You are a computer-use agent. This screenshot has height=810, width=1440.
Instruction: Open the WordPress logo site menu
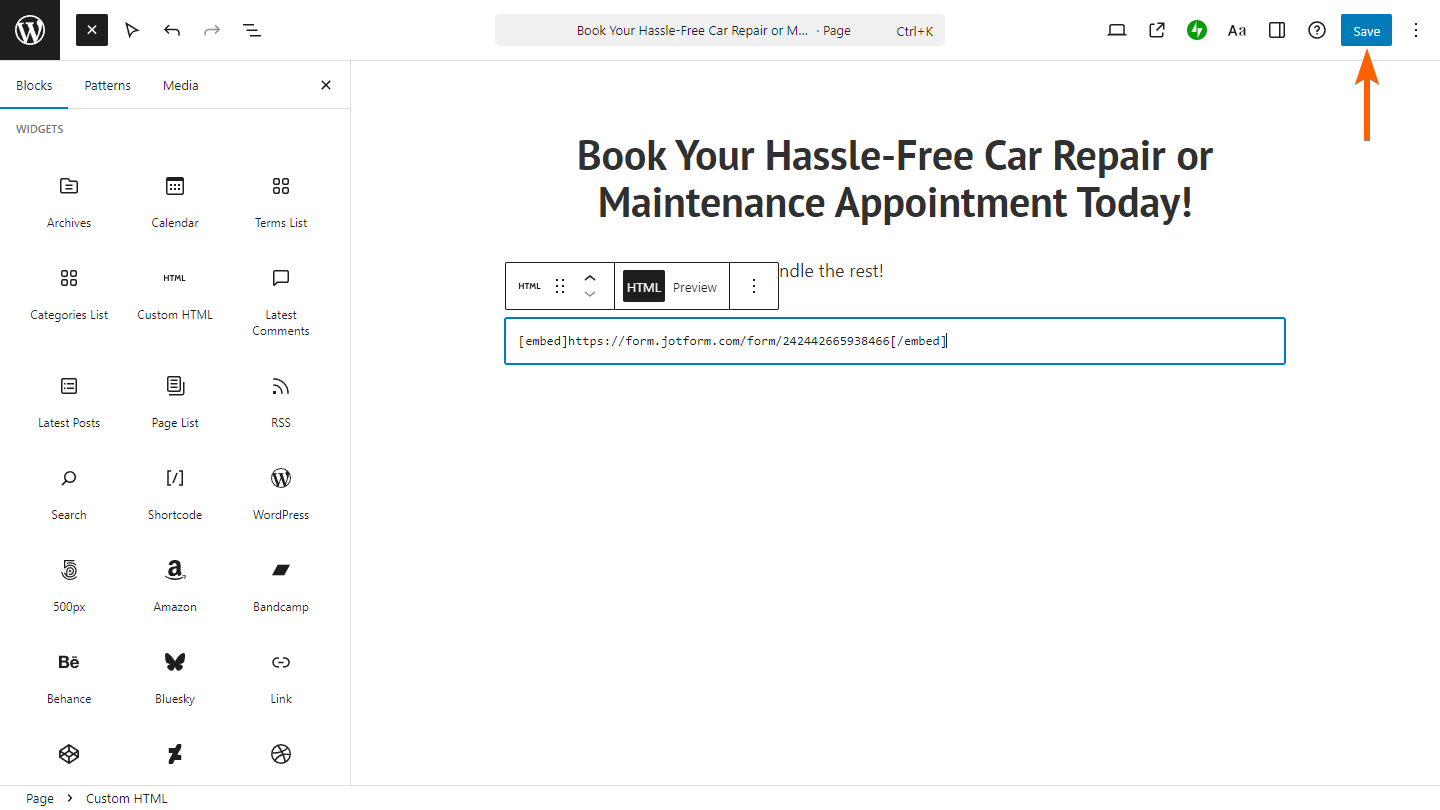30,30
